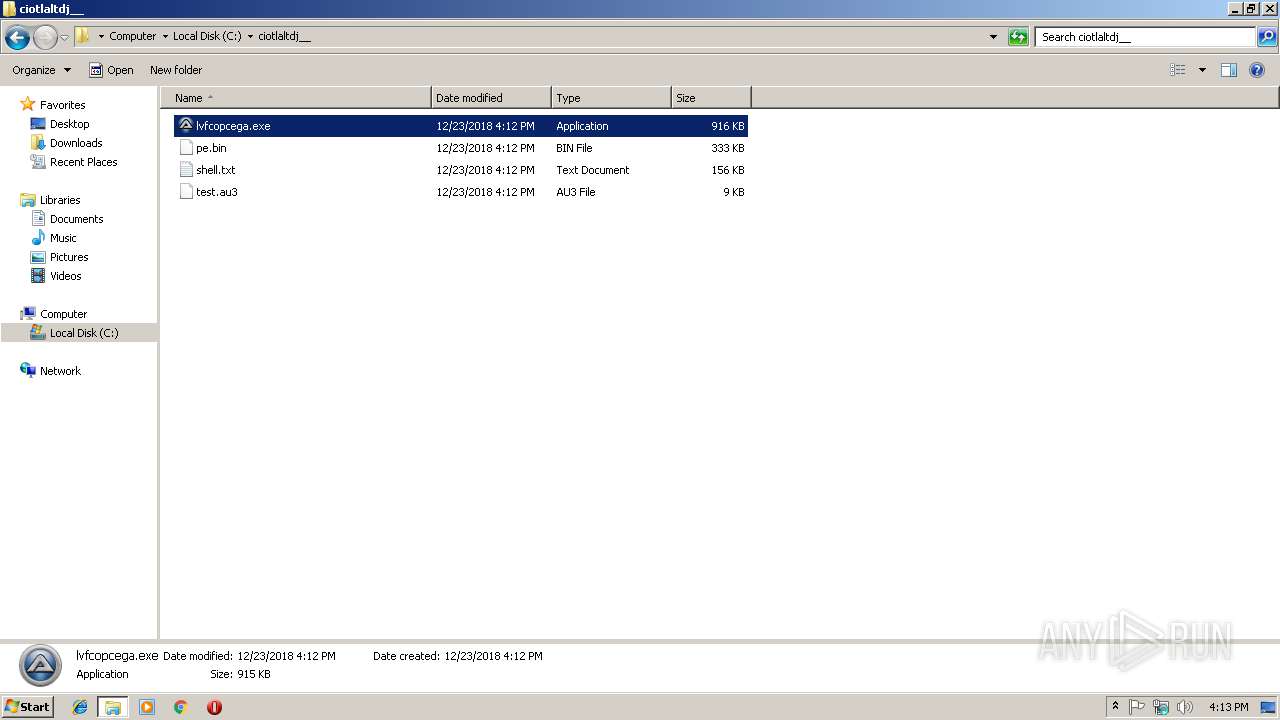The image size is (1280, 720).
Task: Sort by Type column header
Action: coord(611,98)
